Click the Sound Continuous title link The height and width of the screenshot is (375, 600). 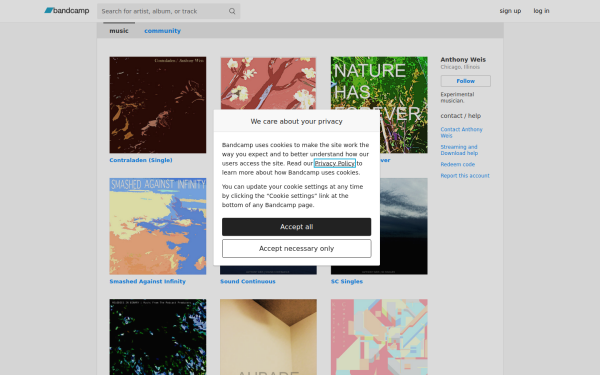coord(248,281)
